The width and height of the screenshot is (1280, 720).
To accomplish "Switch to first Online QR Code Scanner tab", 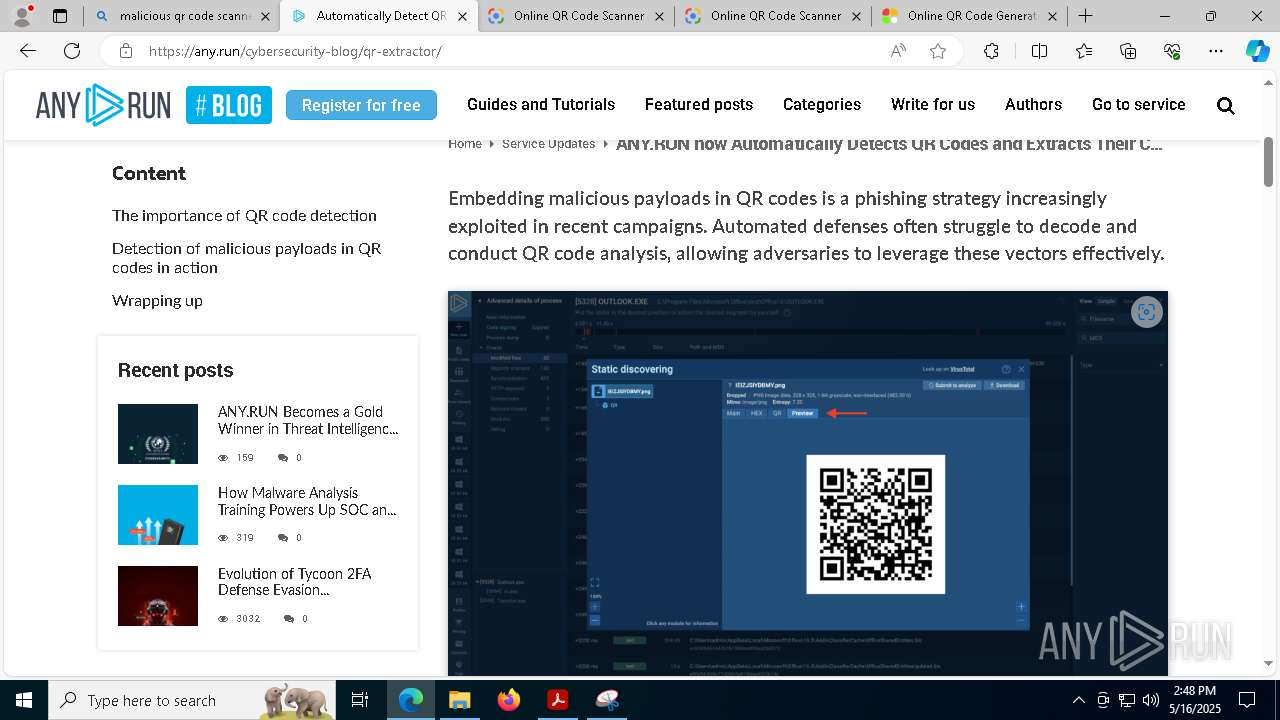I will click(x=576, y=16).
